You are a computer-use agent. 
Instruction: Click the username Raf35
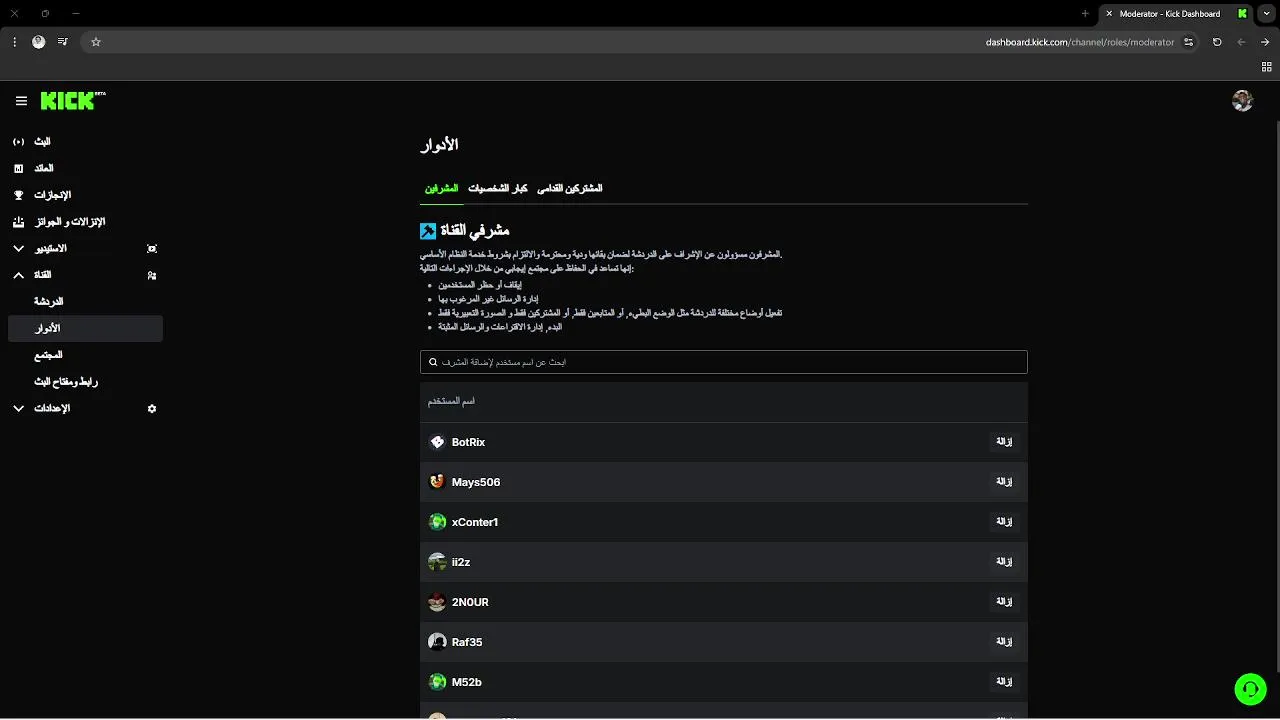point(467,642)
